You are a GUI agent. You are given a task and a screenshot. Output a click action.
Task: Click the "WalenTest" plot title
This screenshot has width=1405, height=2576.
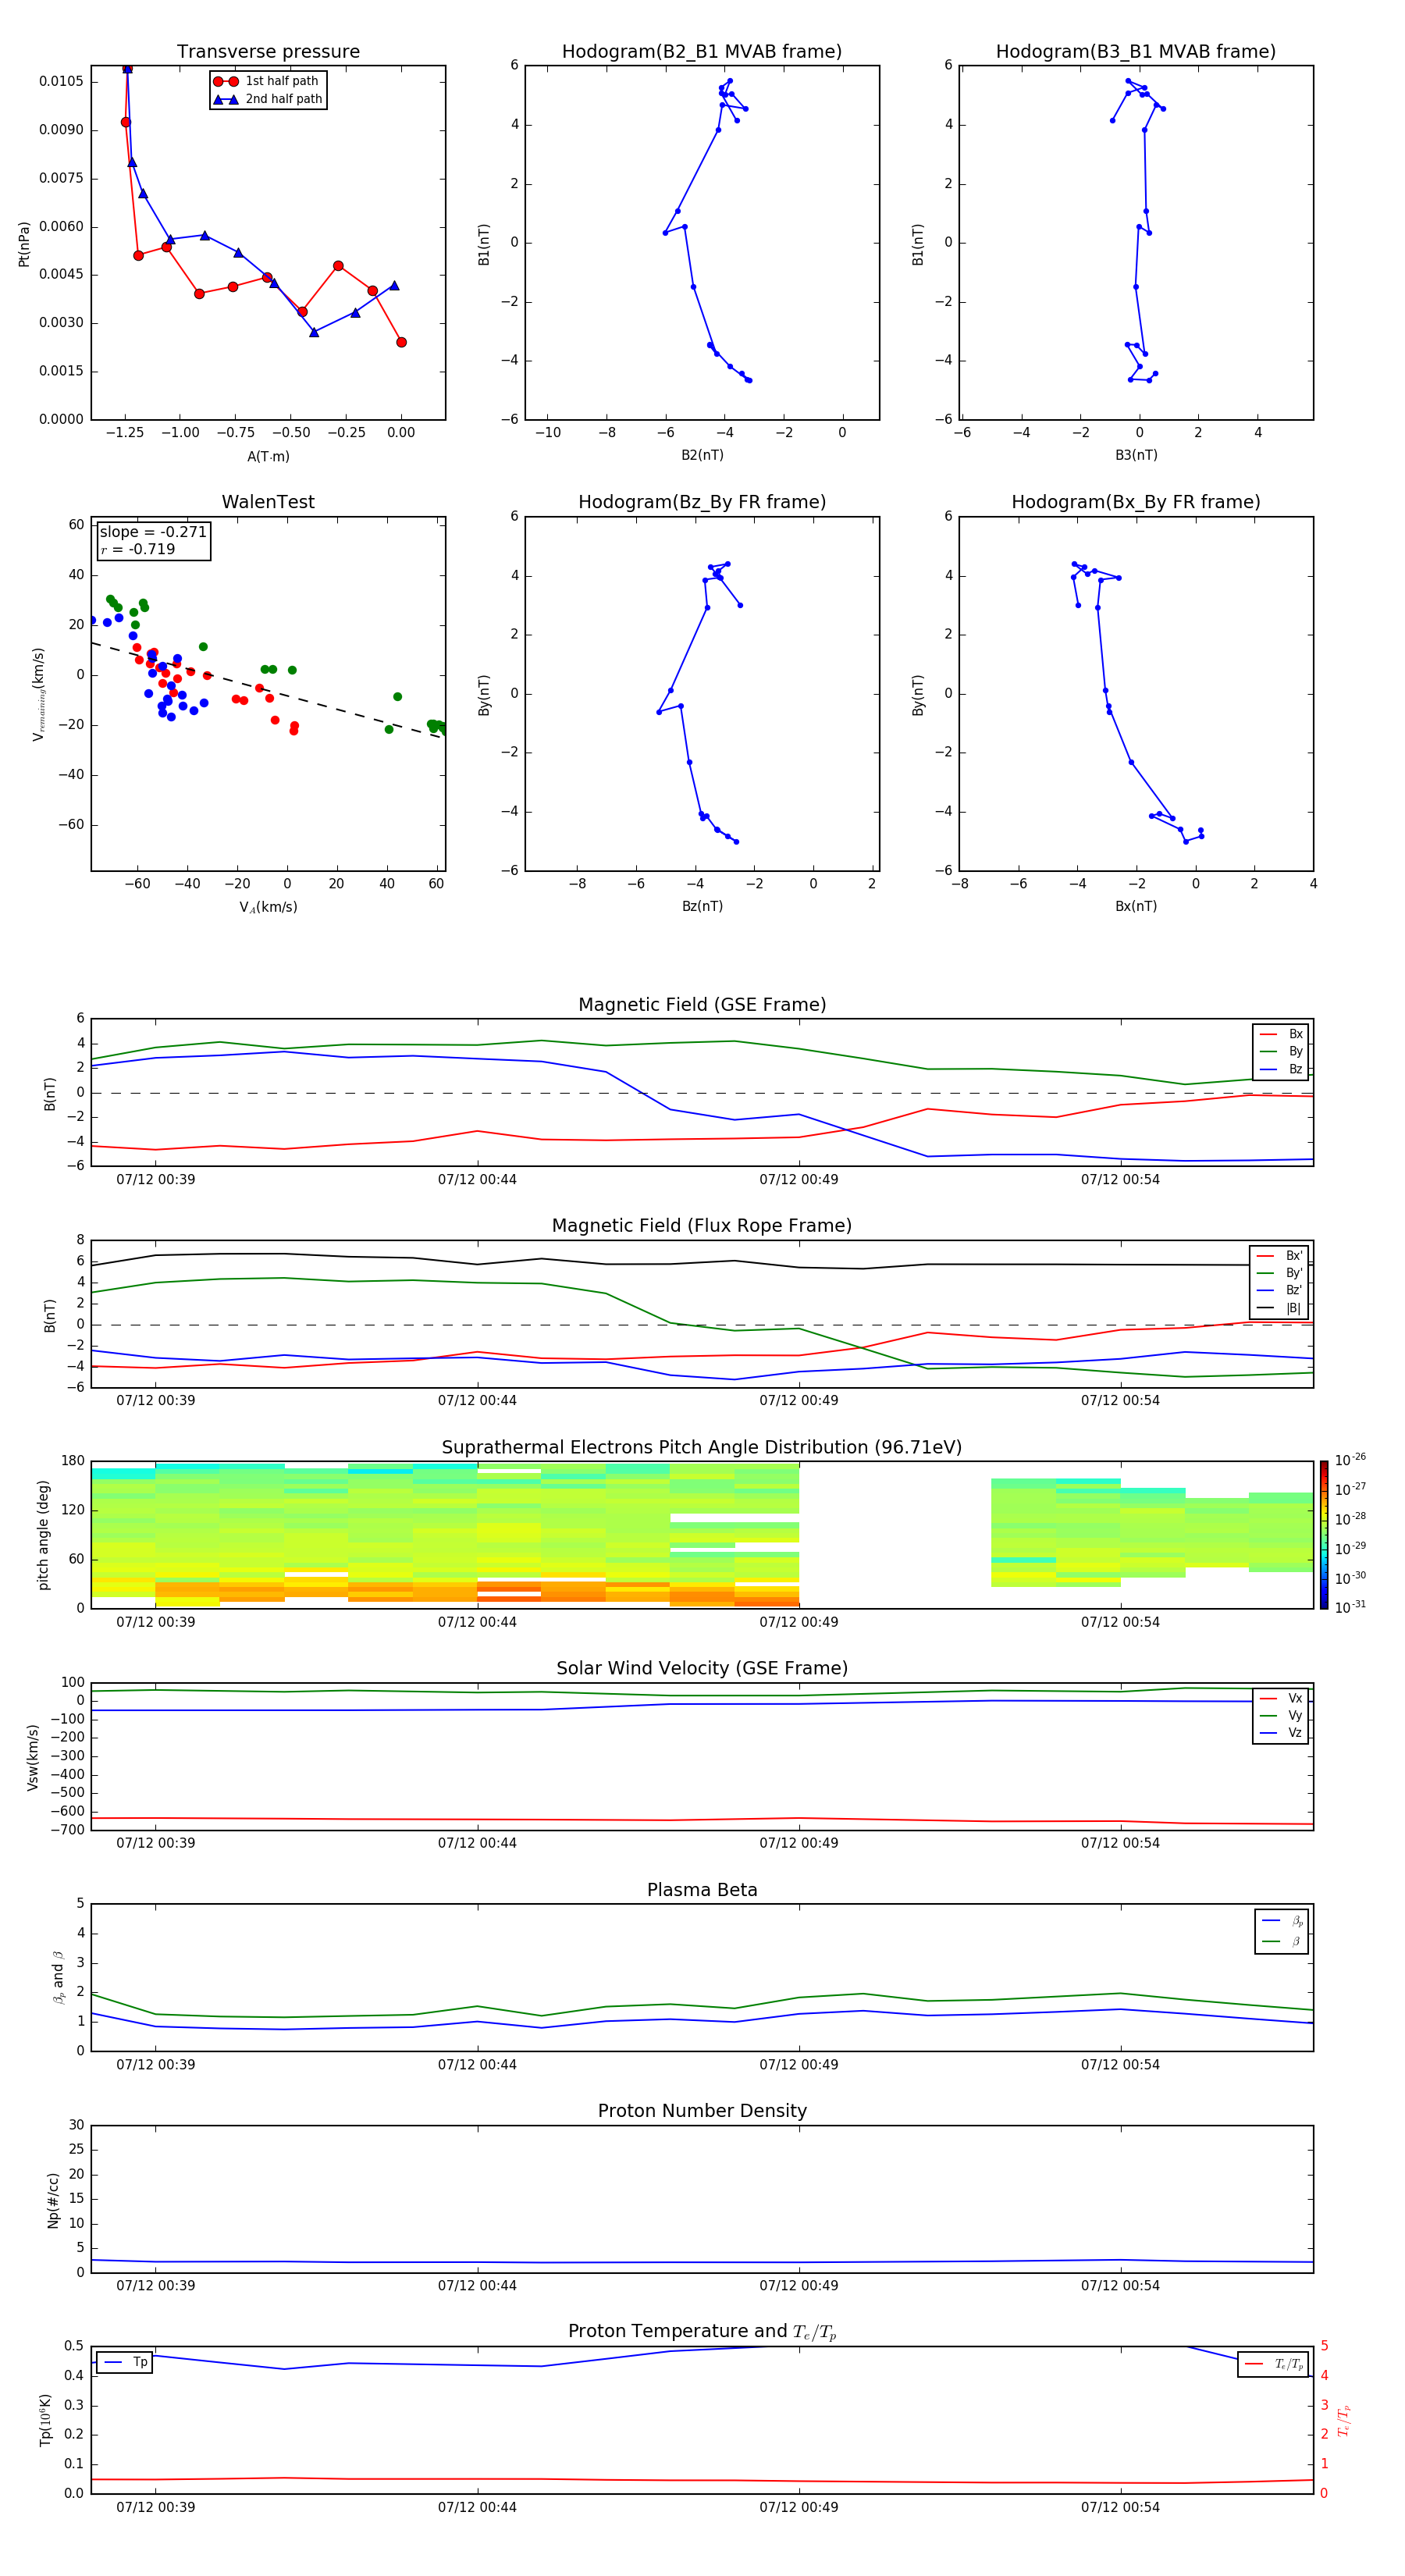[268, 502]
